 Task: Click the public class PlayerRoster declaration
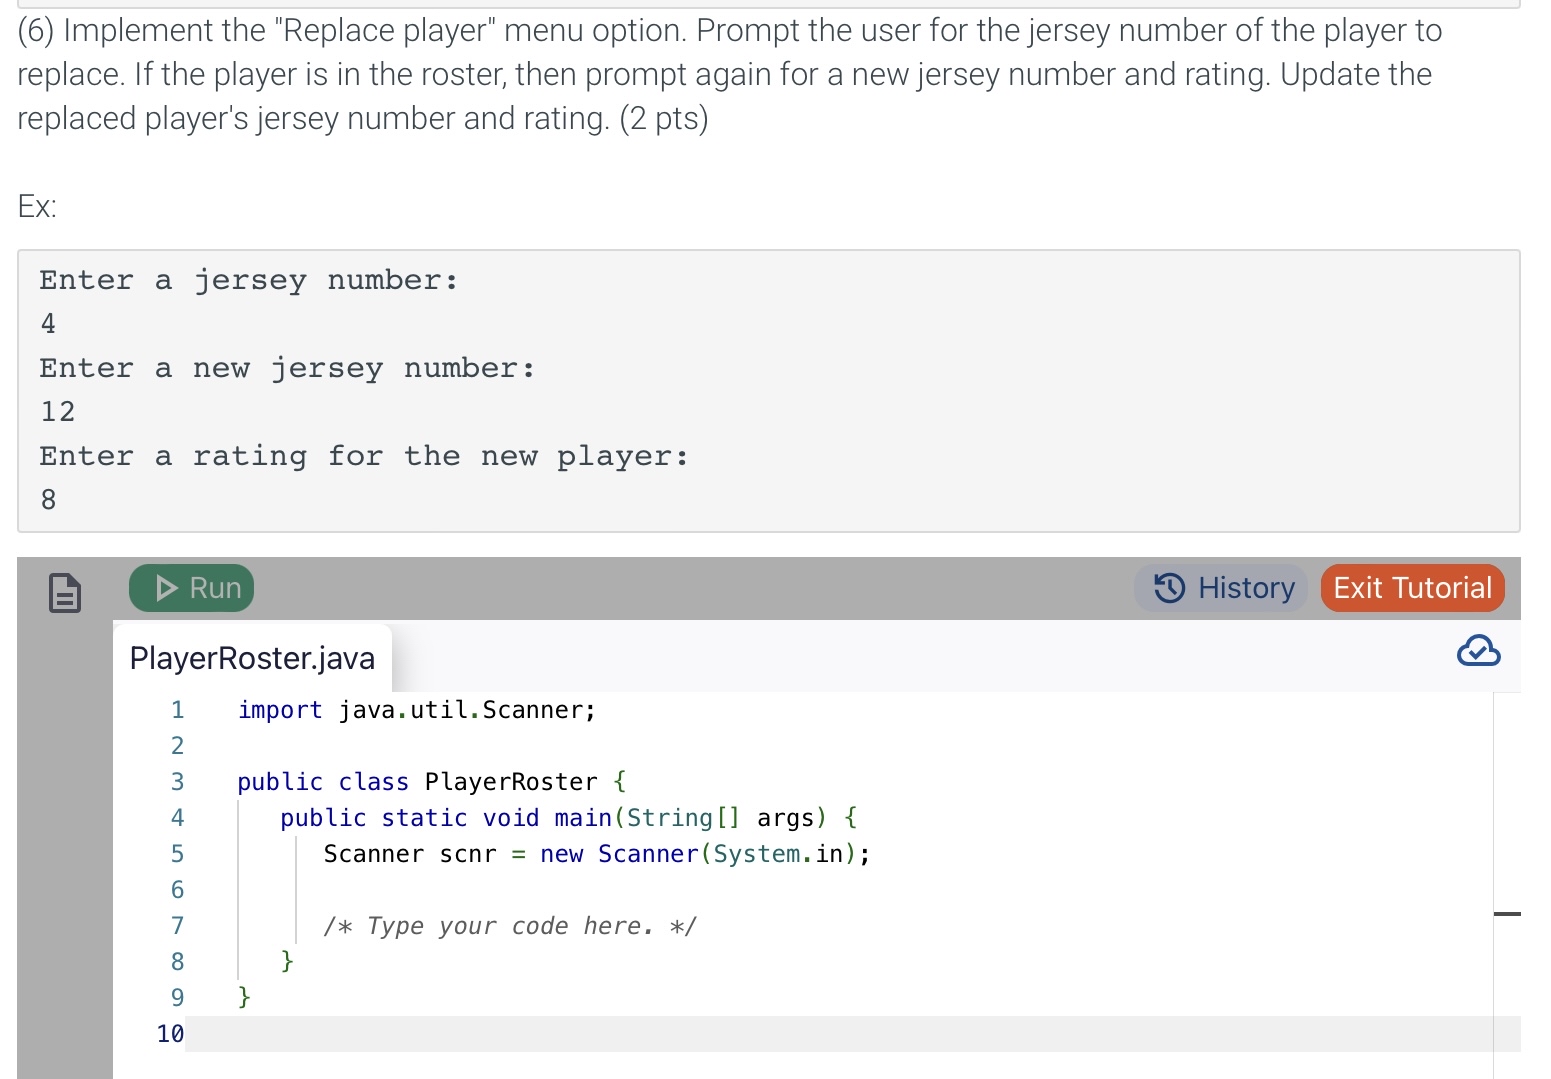coord(430,781)
